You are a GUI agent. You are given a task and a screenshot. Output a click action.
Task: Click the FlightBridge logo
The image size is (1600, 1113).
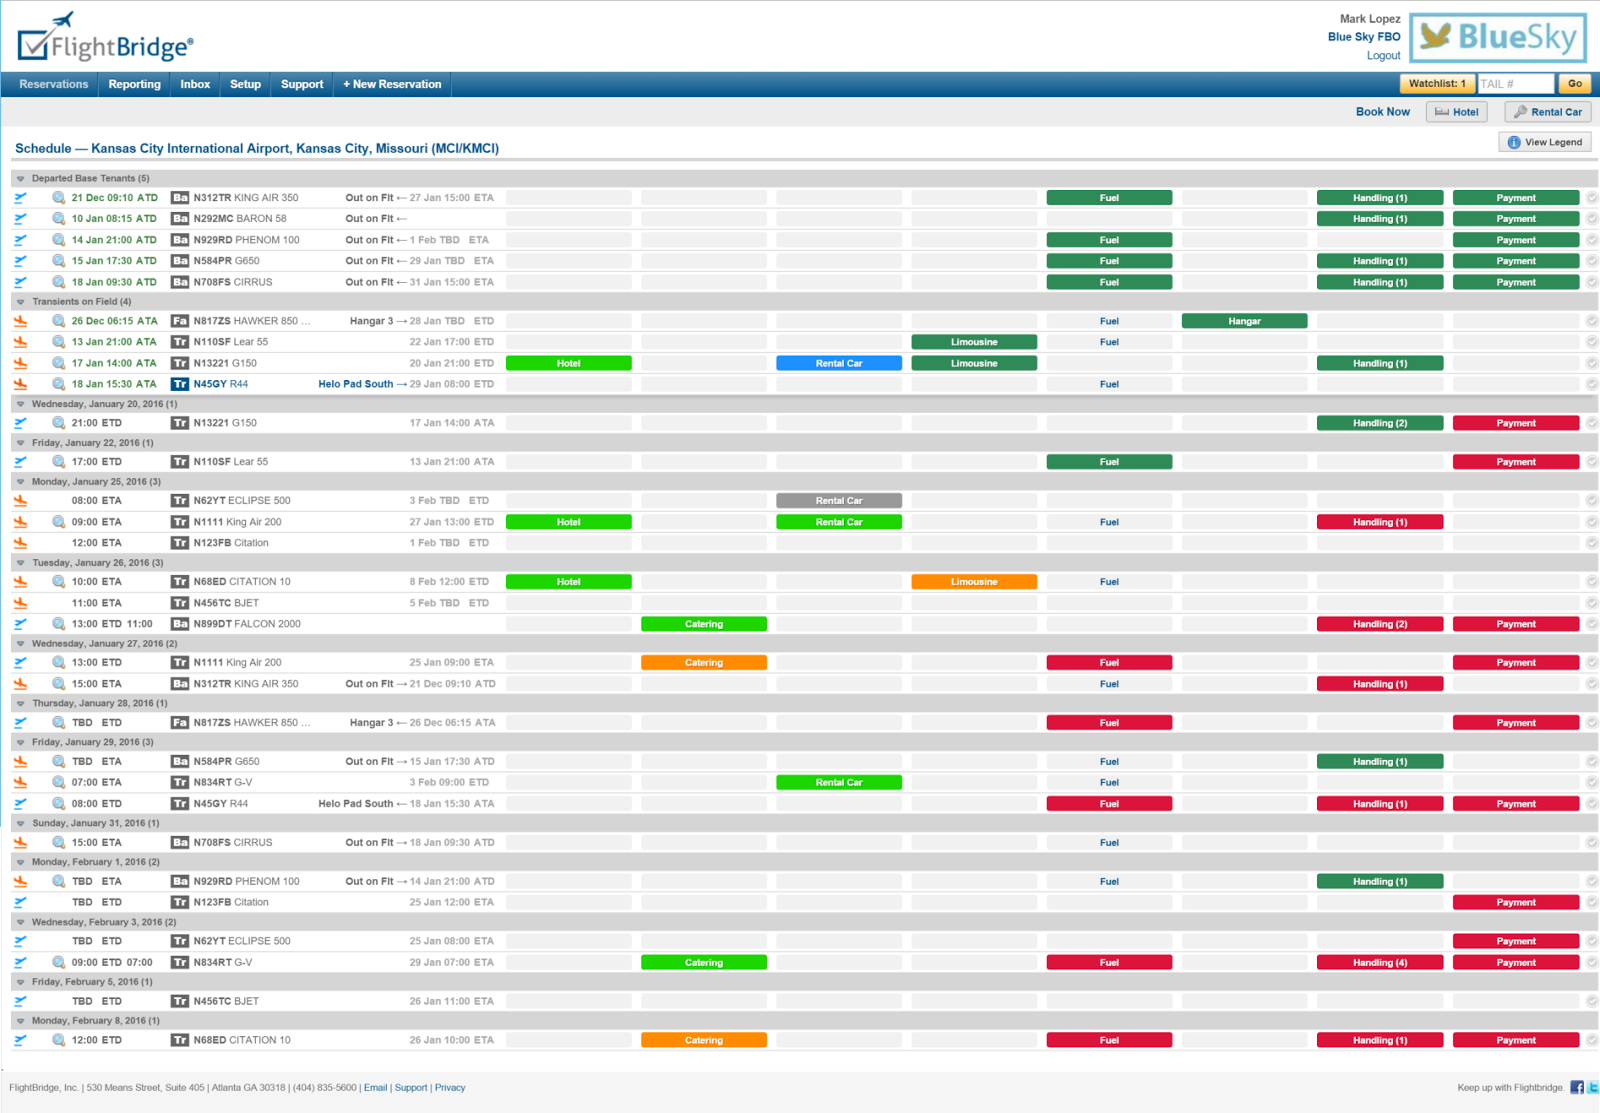pyautogui.click(x=105, y=38)
